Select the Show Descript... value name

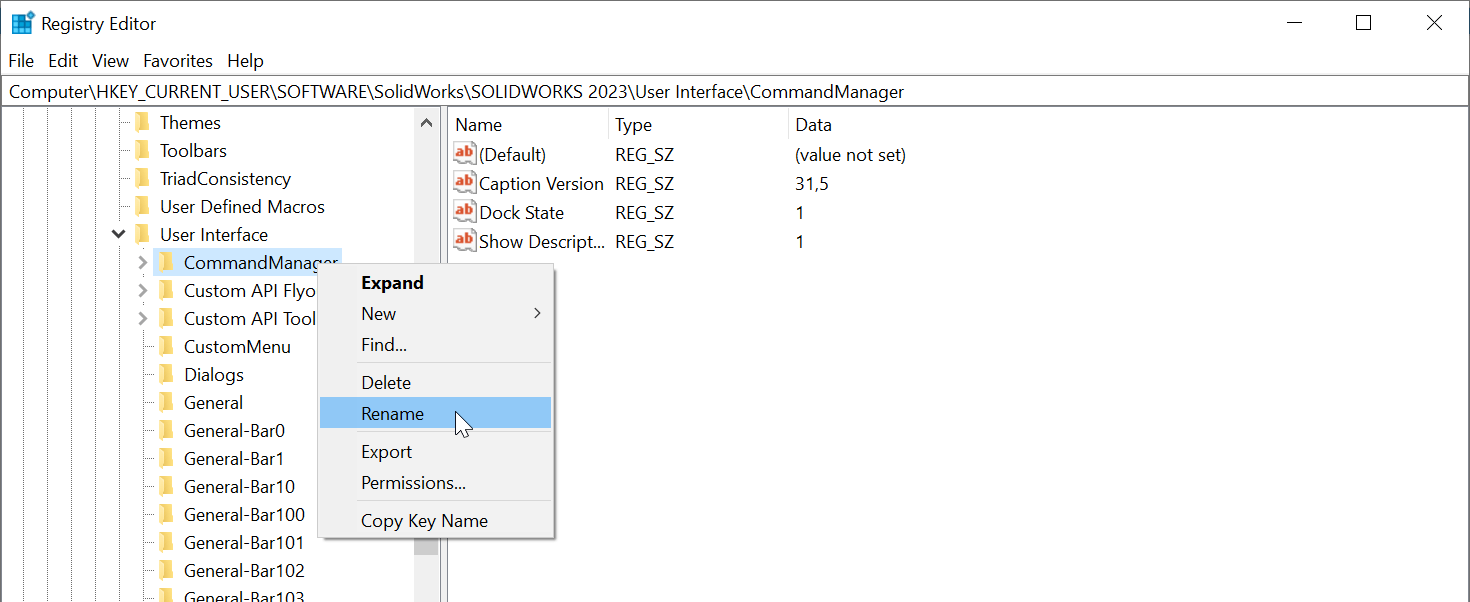coord(542,242)
